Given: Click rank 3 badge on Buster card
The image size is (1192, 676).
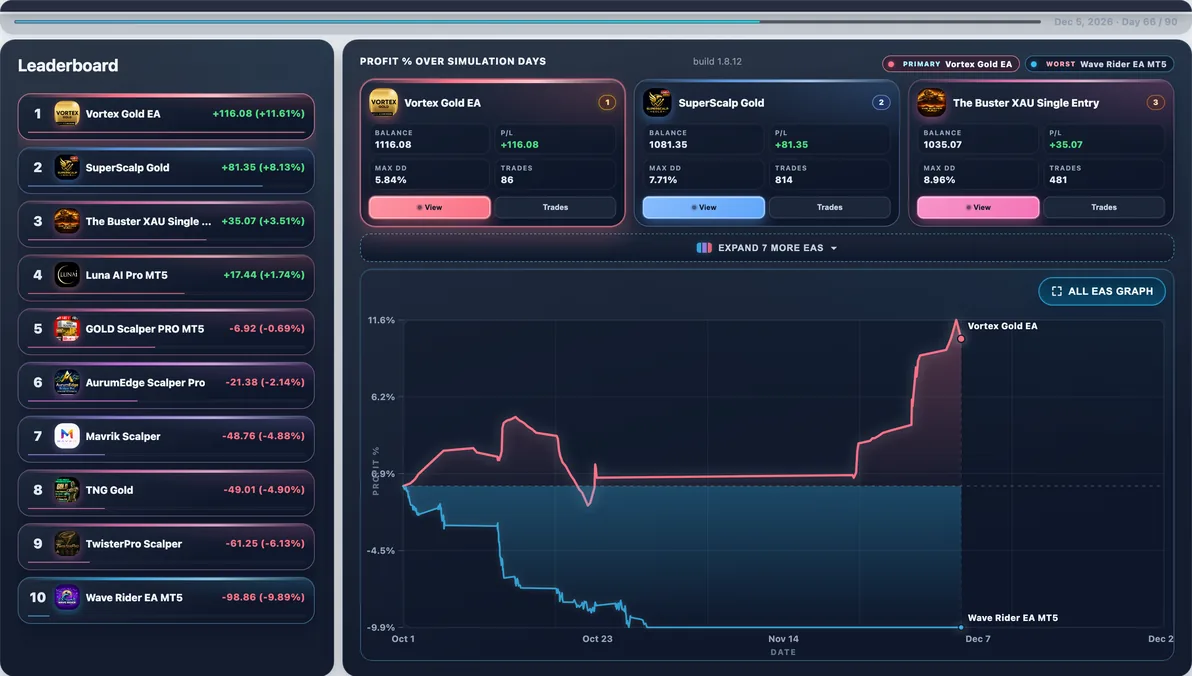Looking at the screenshot, I should click(x=1156, y=103).
